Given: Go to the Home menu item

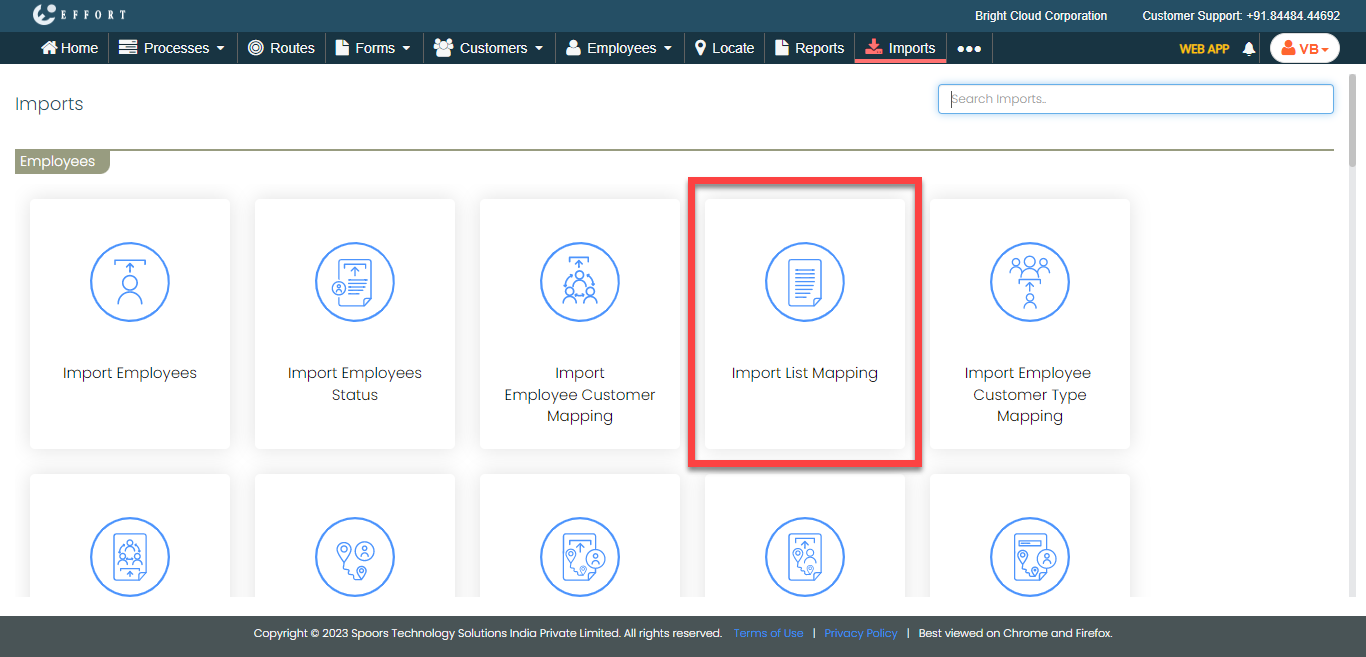Looking at the screenshot, I should (69, 48).
